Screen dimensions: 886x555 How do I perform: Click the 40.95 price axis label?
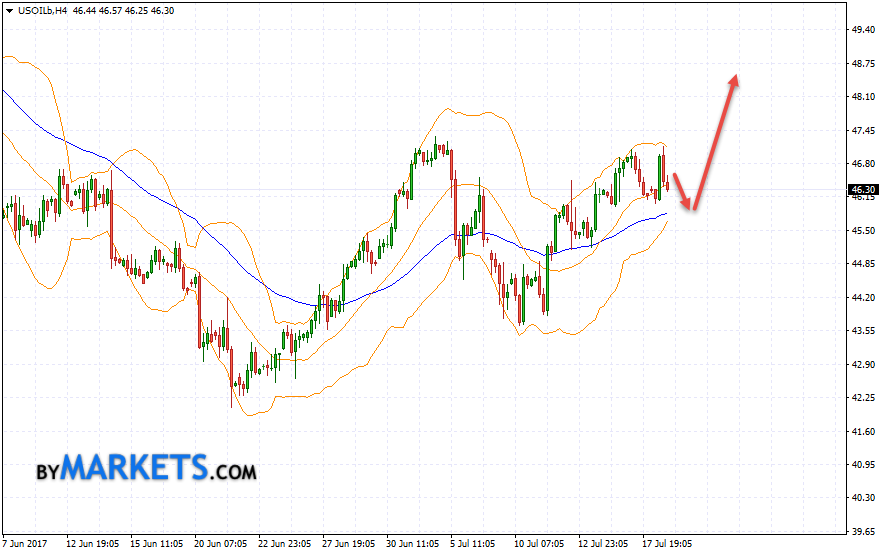tap(863, 464)
